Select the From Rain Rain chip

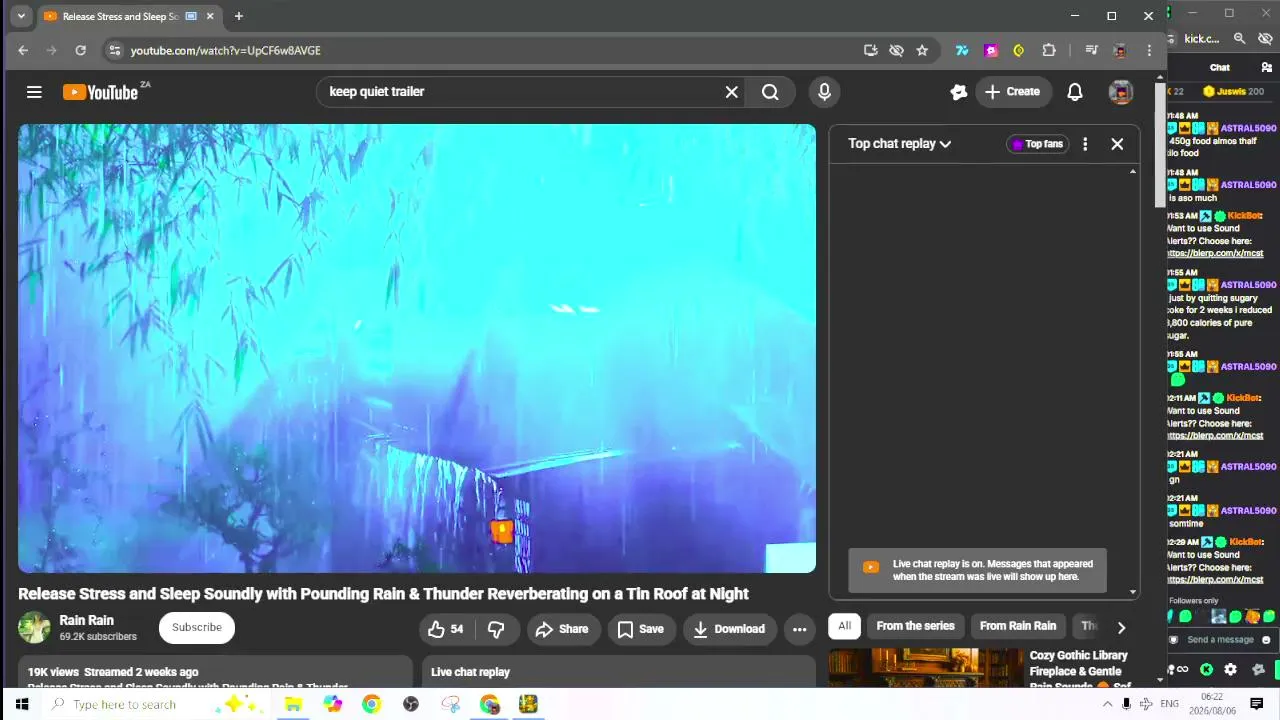1018,627
